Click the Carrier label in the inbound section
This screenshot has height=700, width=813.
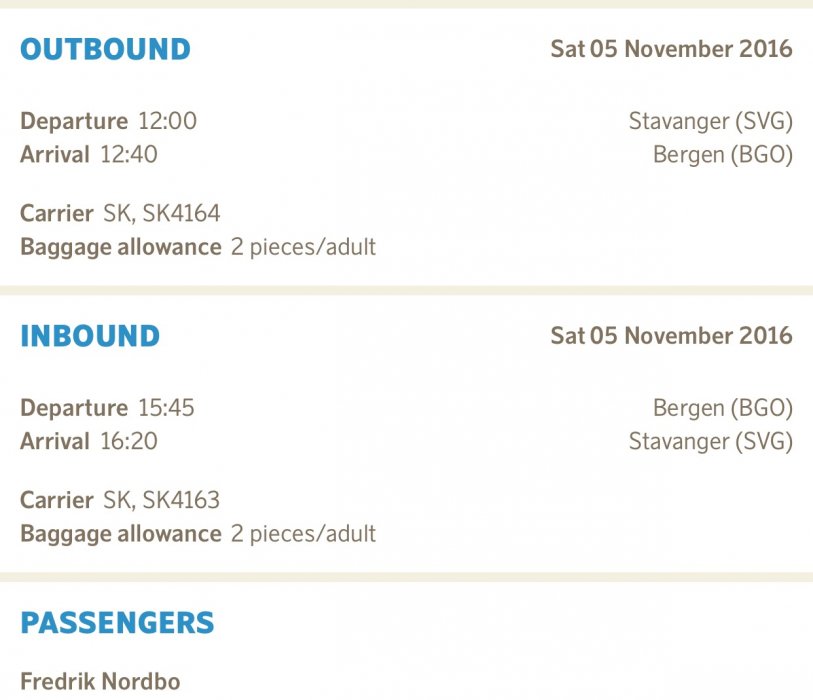point(57,499)
